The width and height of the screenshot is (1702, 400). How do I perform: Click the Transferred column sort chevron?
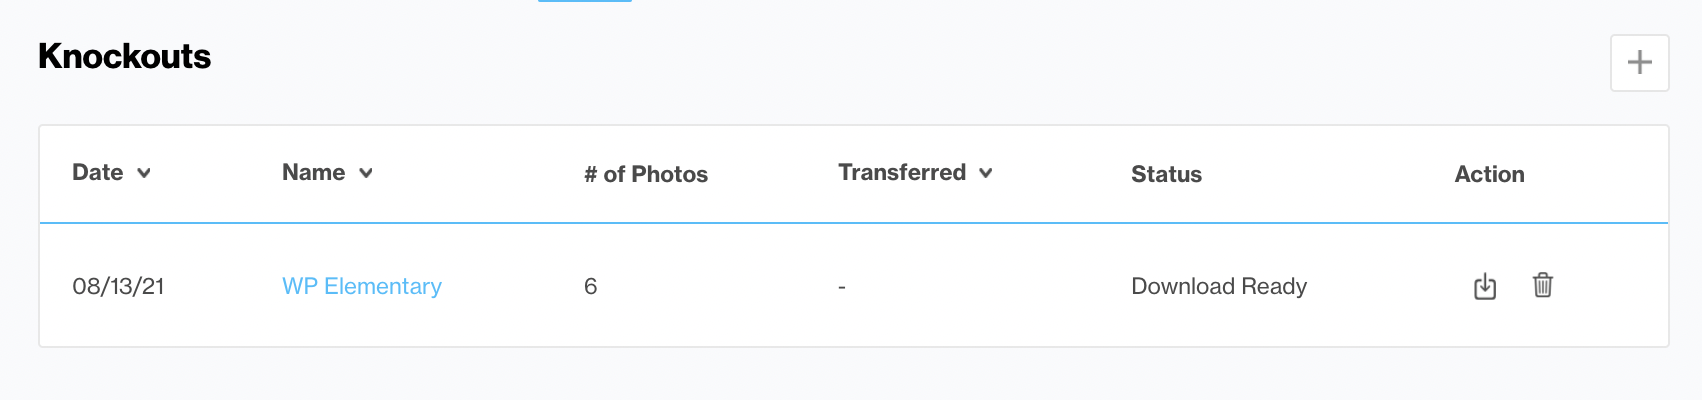tap(986, 173)
